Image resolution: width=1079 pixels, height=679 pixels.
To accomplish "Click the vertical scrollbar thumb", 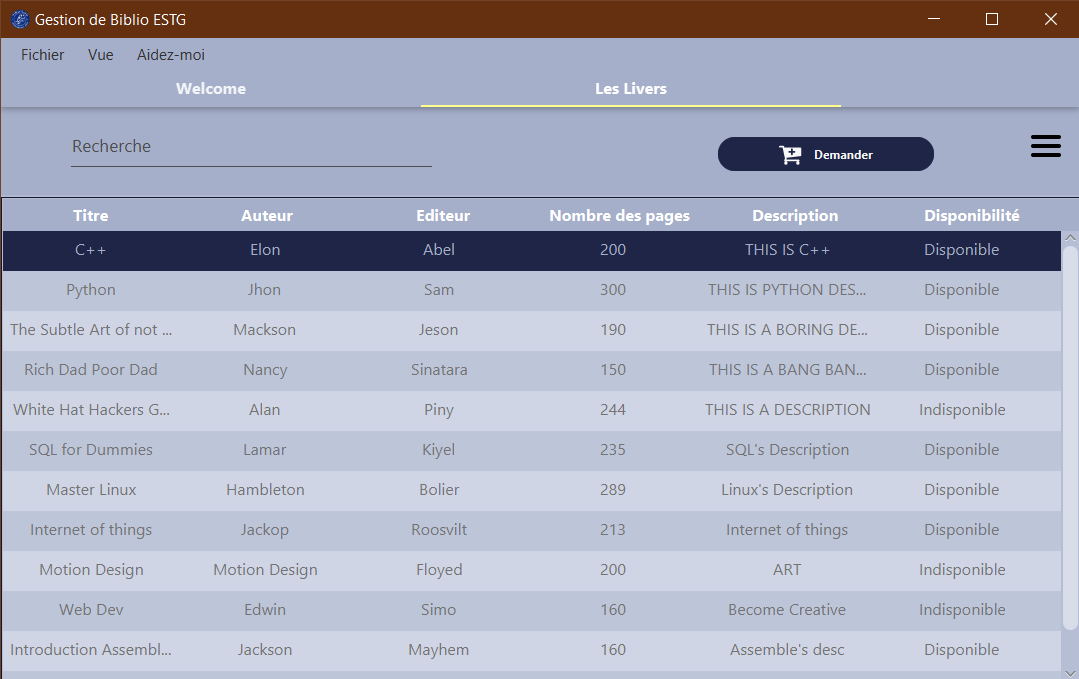I will 1070,438.
